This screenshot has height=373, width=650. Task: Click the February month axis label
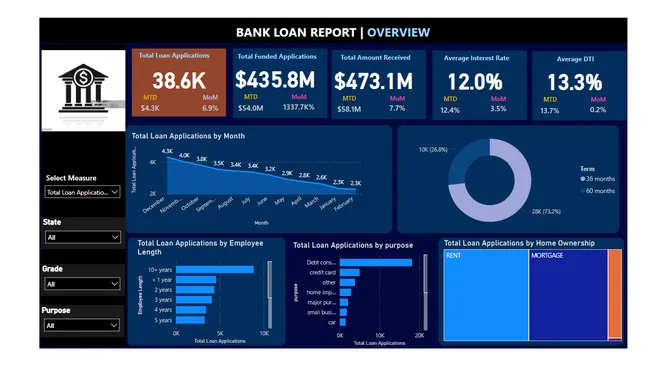[344, 204]
